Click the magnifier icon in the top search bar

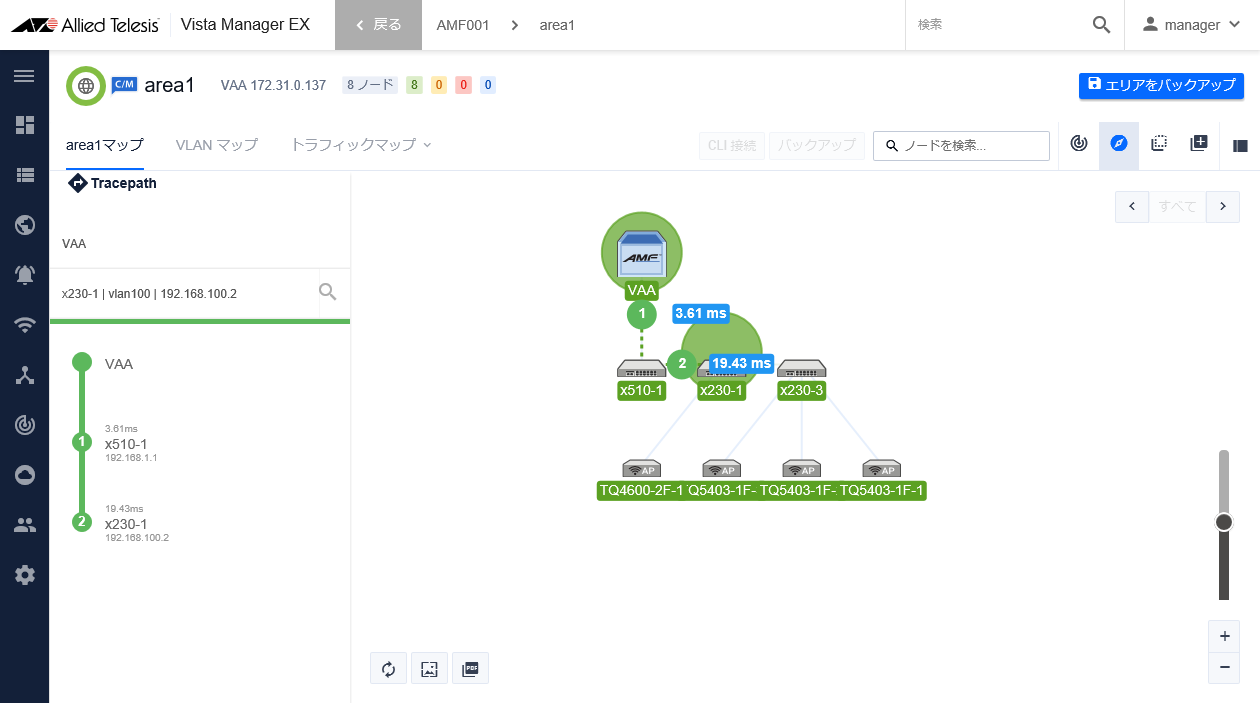coord(1101,25)
